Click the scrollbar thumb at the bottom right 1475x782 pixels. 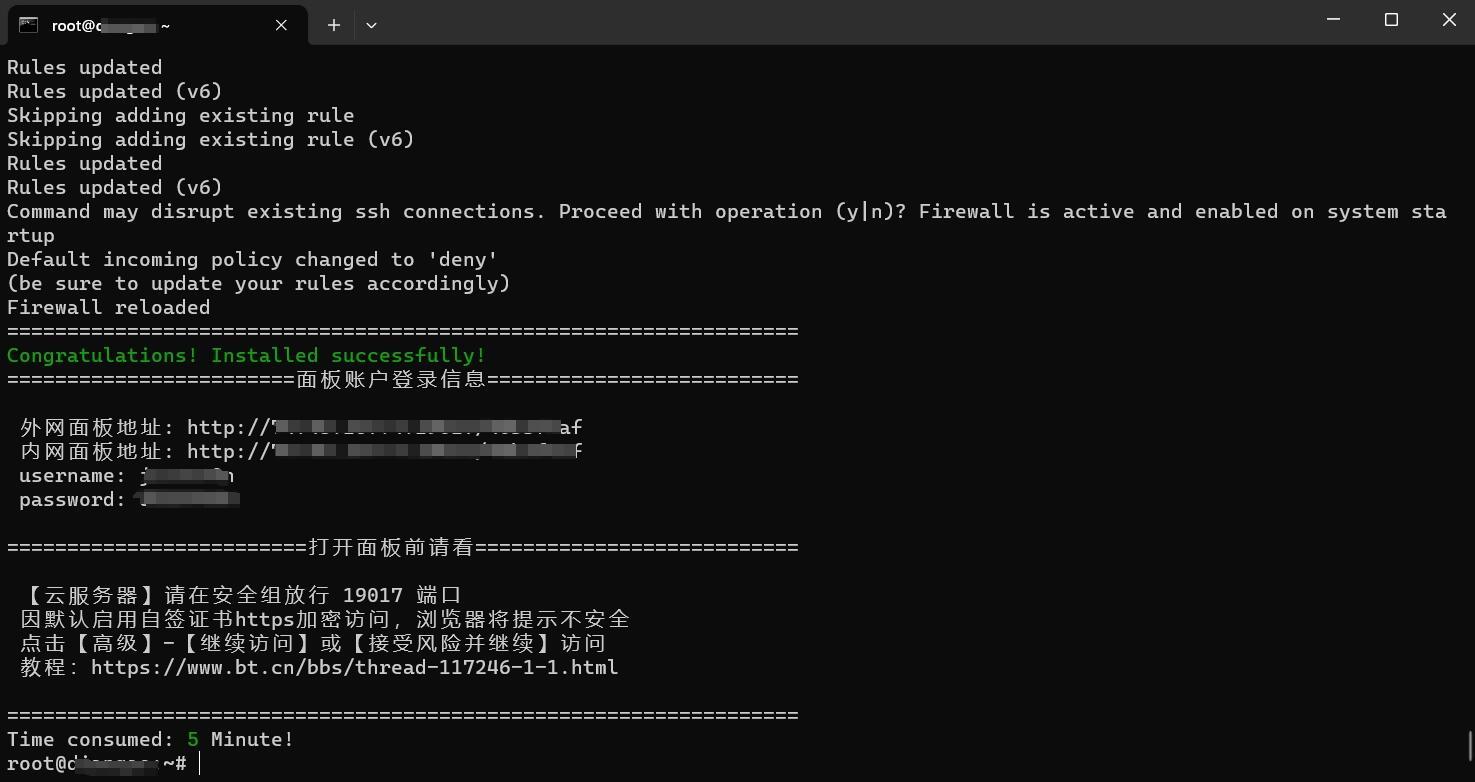[1469, 746]
